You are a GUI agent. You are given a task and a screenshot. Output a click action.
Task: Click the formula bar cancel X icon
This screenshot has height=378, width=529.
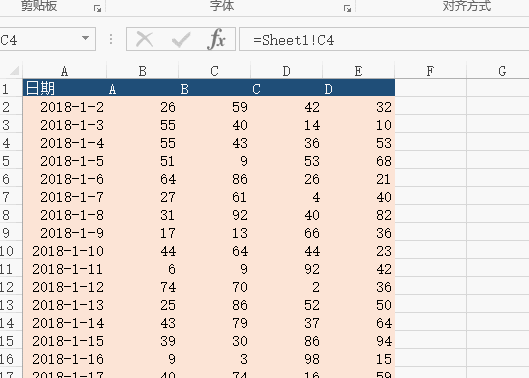(144, 39)
